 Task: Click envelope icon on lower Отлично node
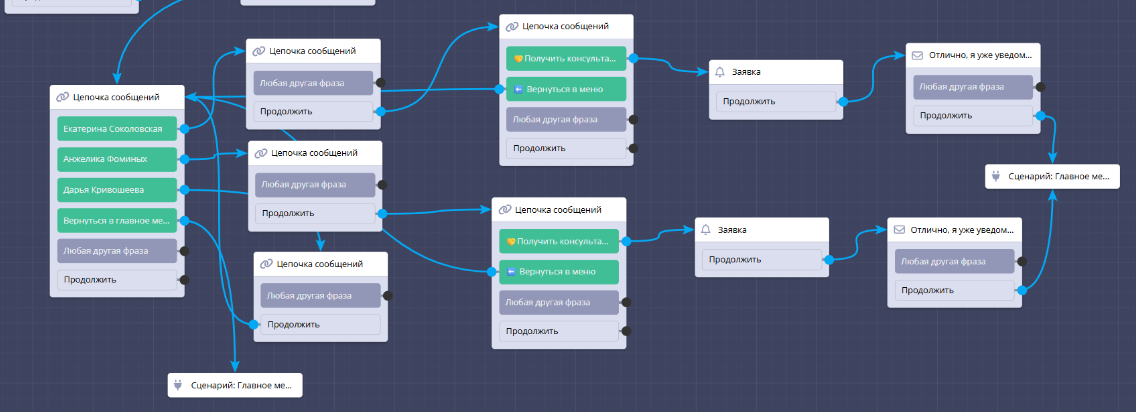pyautogui.click(x=899, y=230)
